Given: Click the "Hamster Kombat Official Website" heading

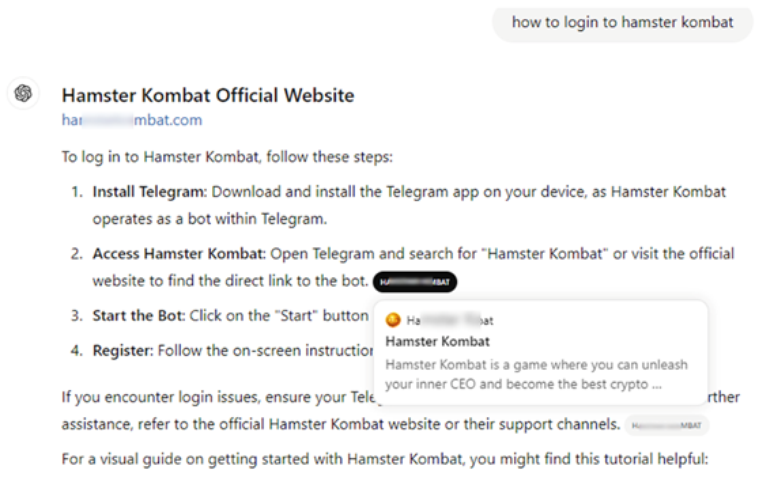Looking at the screenshot, I should 208,96.
